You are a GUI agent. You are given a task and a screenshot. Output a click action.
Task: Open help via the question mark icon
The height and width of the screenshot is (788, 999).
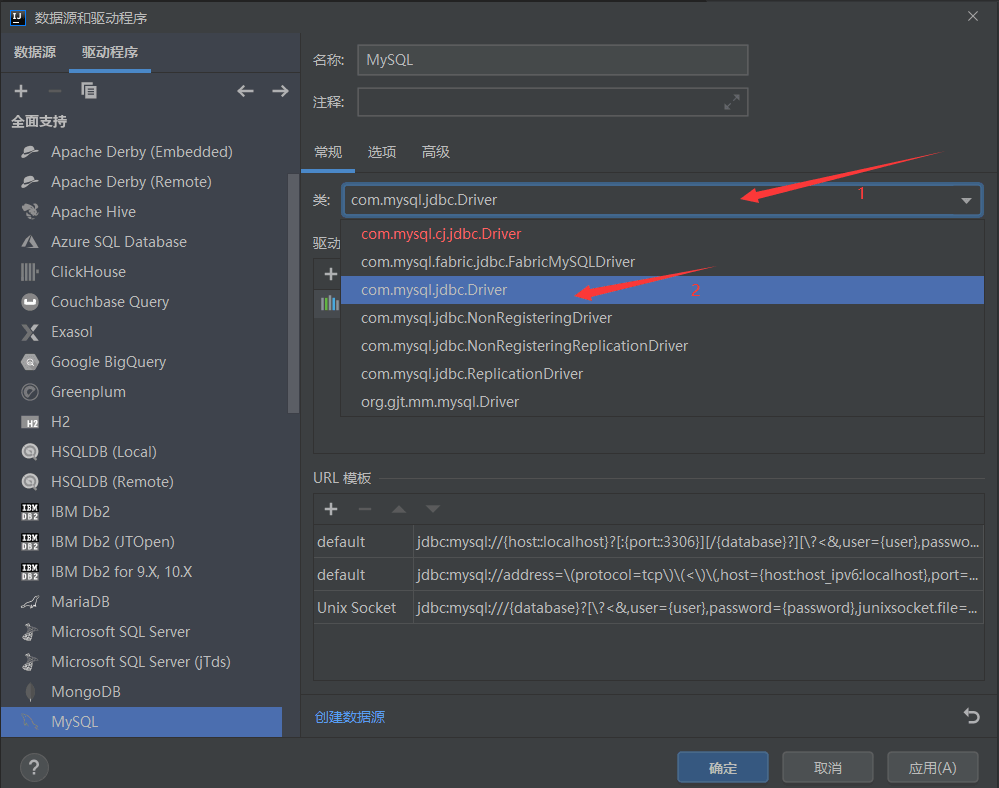click(x=34, y=767)
